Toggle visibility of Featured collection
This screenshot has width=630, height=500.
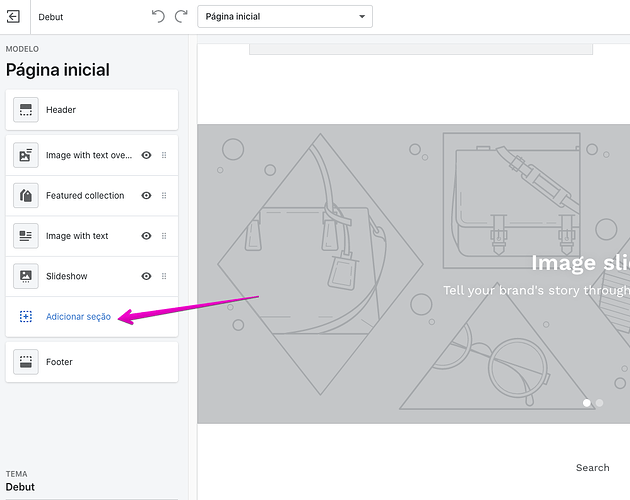[146, 196]
